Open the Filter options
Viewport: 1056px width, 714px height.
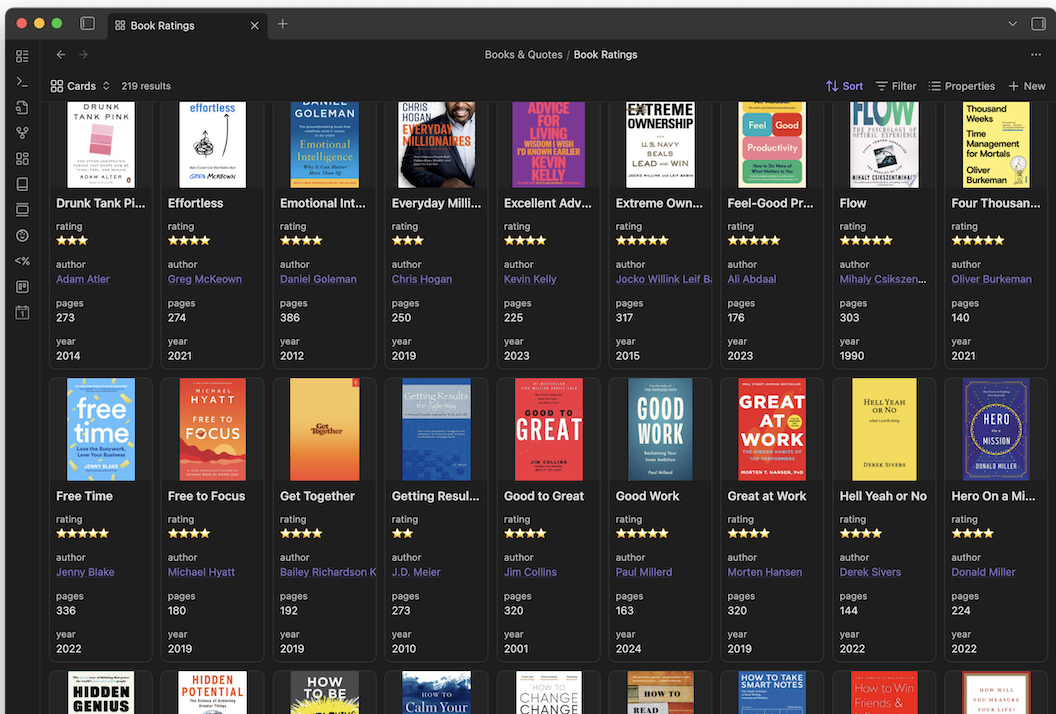pyautogui.click(x=896, y=86)
